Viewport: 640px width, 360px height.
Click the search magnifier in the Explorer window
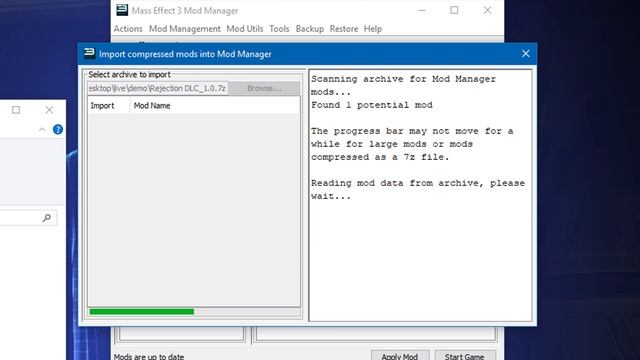[x=47, y=218]
